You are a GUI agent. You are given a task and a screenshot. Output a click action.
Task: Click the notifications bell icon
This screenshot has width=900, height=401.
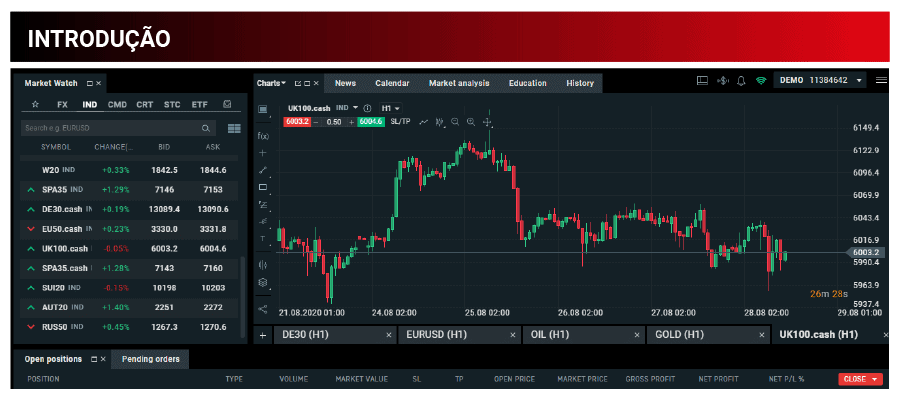(741, 81)
